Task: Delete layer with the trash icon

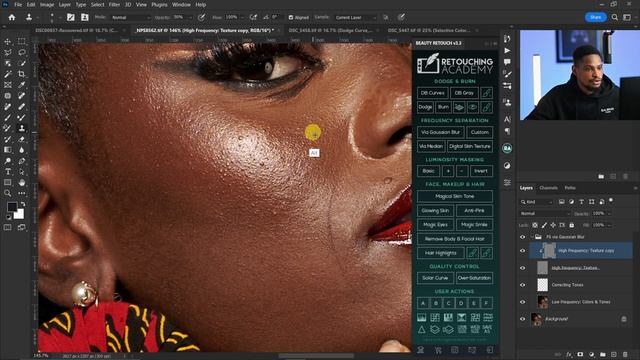Action: (625, 355)
